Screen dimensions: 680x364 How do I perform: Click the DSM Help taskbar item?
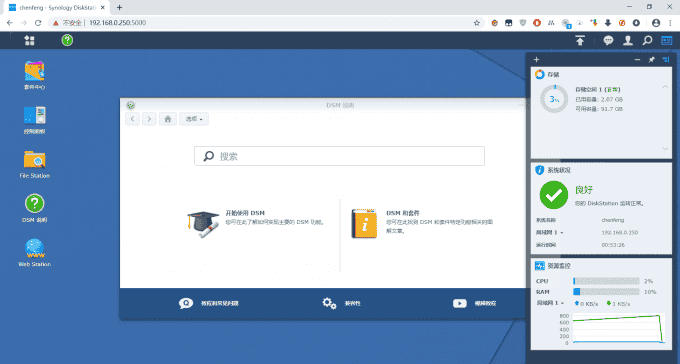point(67,40)
